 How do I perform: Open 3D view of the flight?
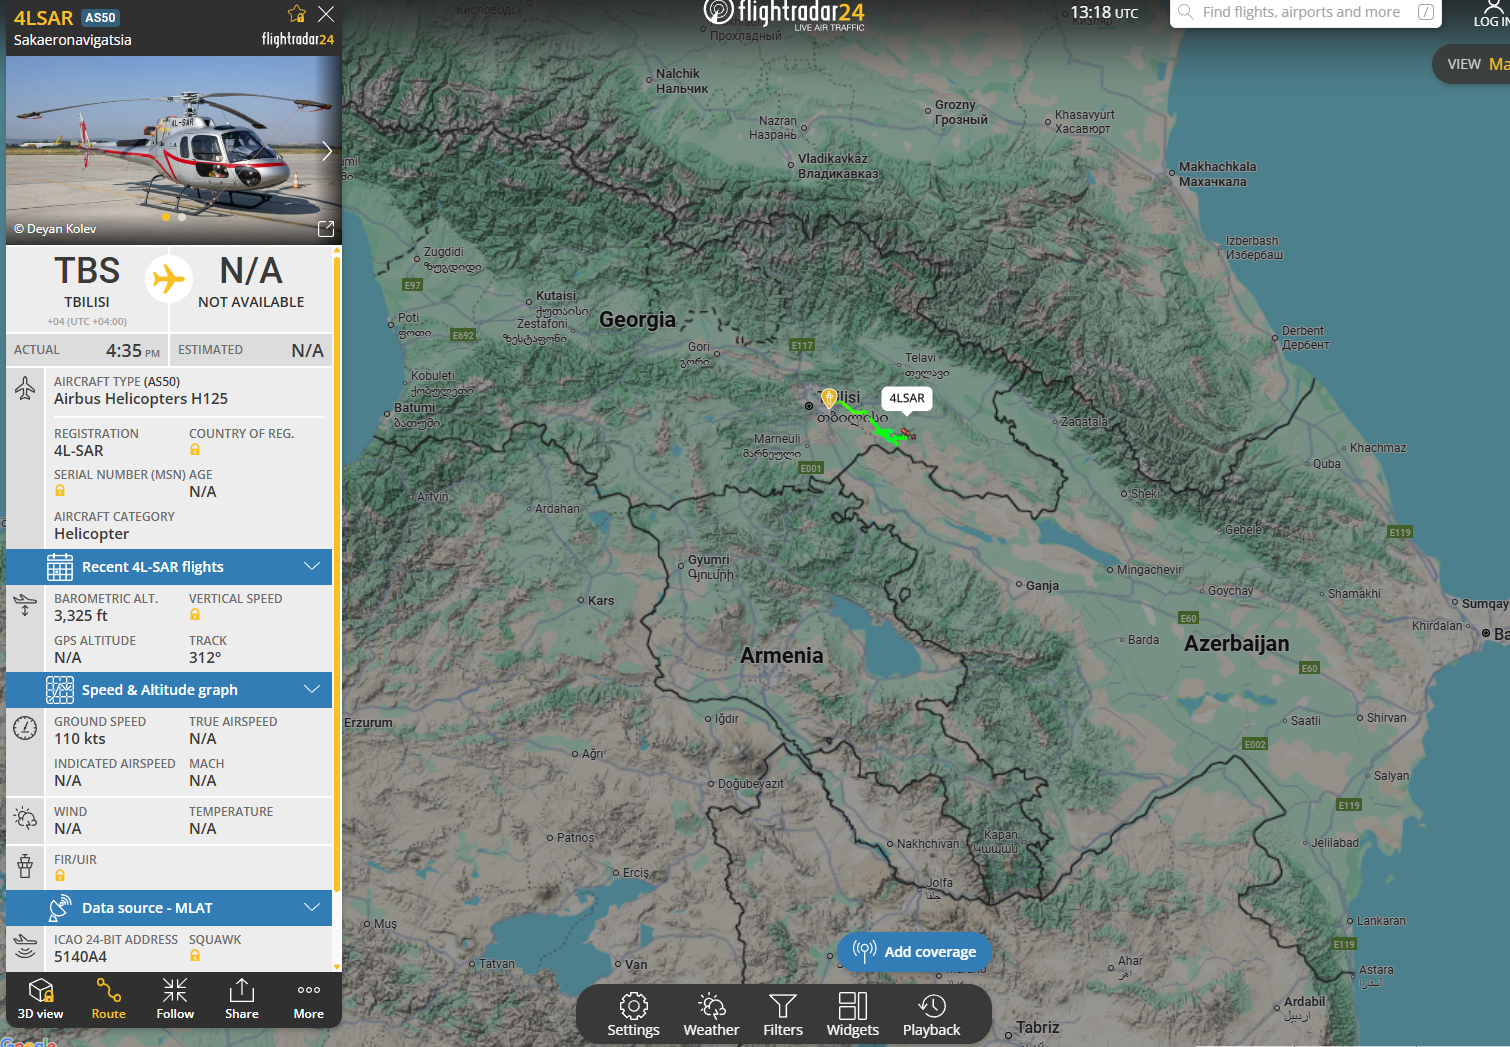(41, 999)
